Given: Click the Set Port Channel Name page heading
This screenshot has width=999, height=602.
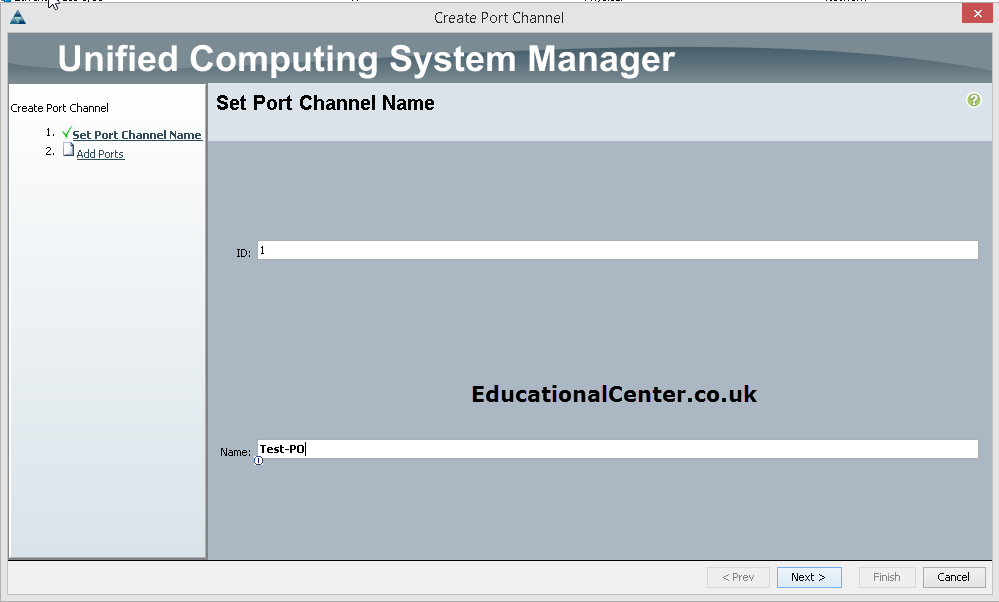Looking at the screenshot, I should click(x=325, y=103).
